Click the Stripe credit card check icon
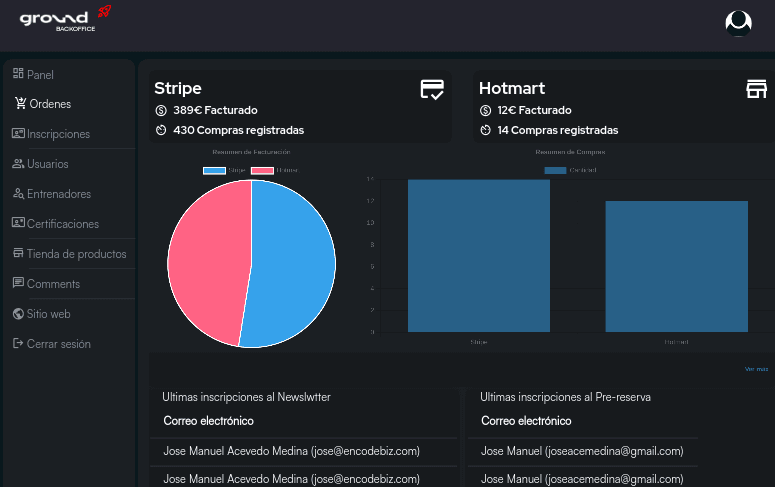Screen dimensions: 775x487 tap(432, 89)
